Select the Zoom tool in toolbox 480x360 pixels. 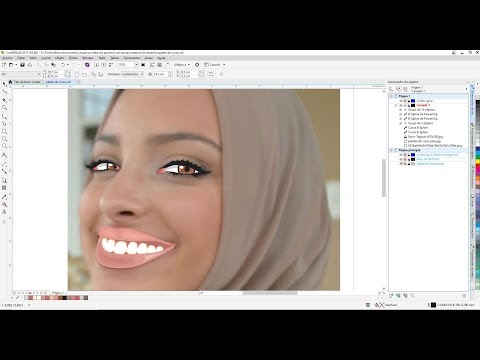(x=4, y=108)
